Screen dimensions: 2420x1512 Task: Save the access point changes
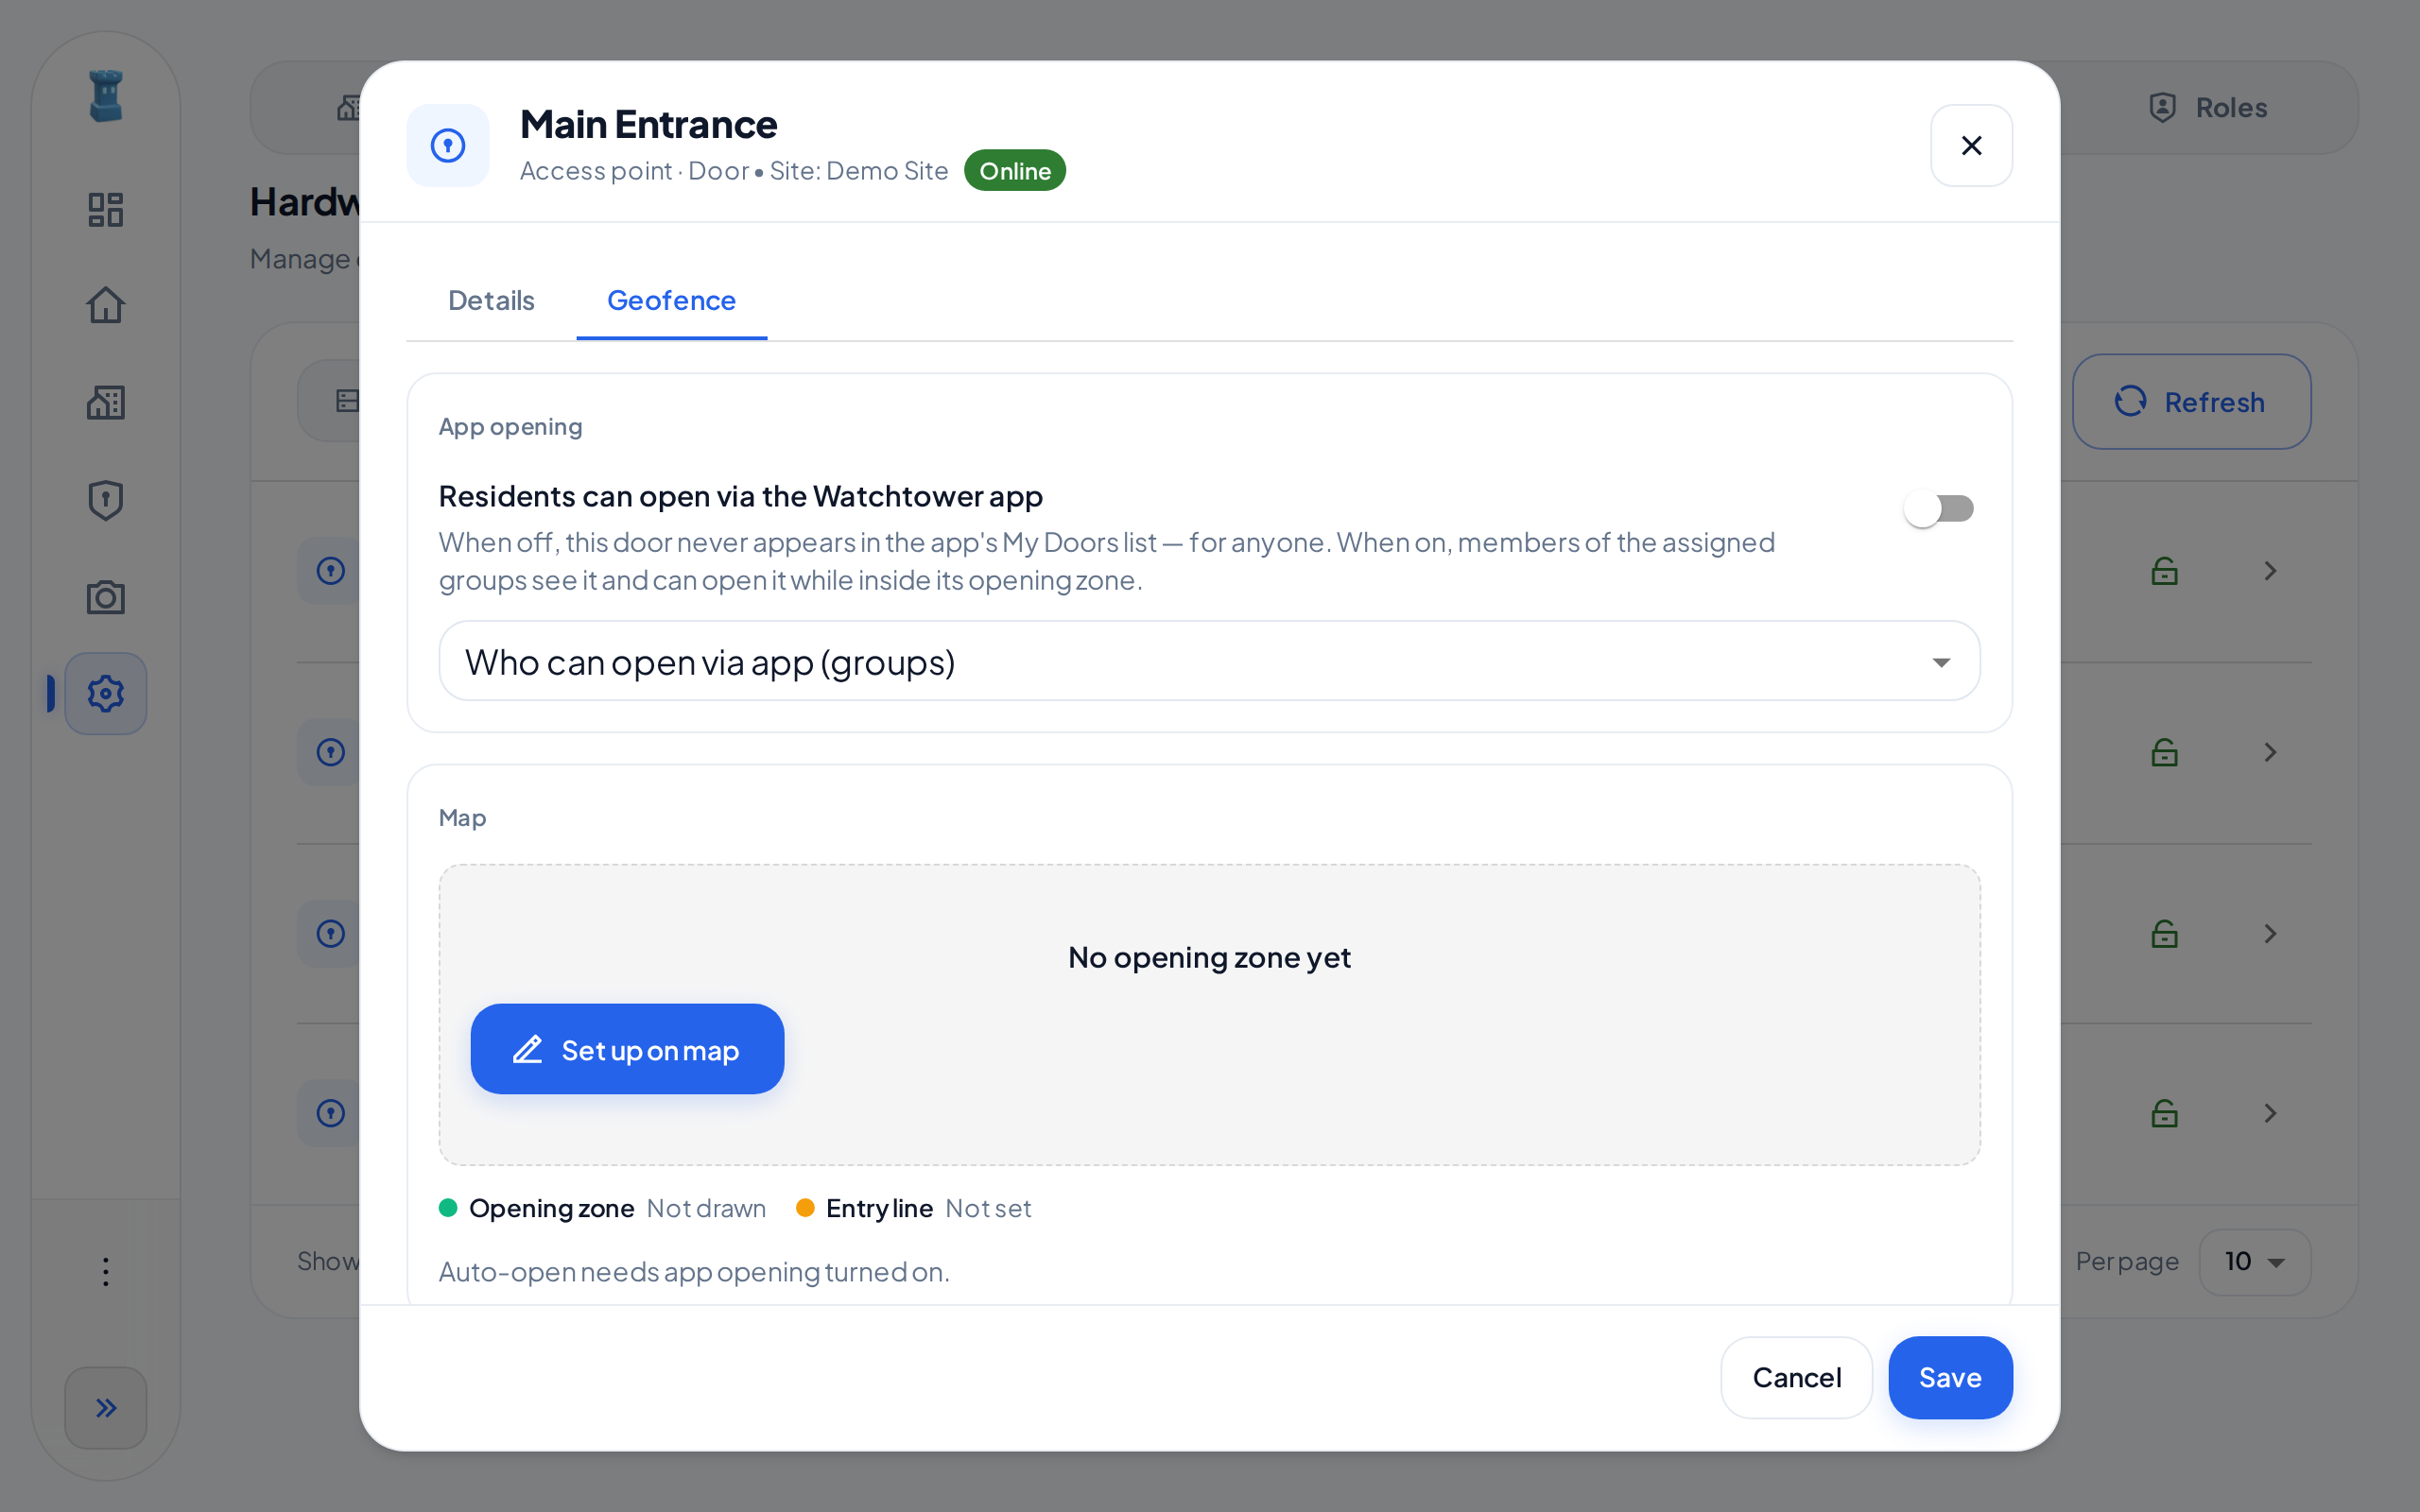(1950, 1377)
